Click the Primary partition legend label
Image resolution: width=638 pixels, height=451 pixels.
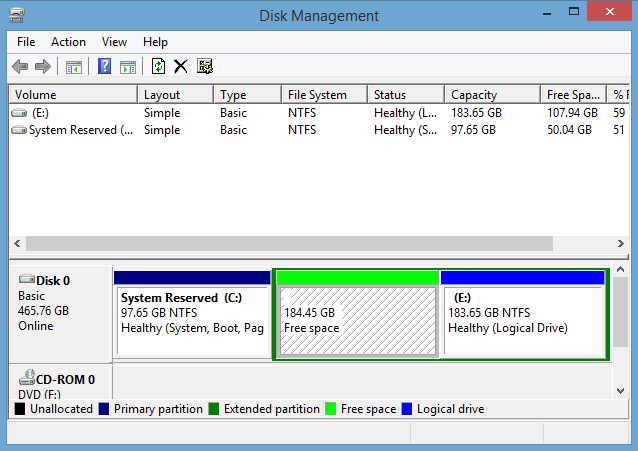(x=158, y=409)
